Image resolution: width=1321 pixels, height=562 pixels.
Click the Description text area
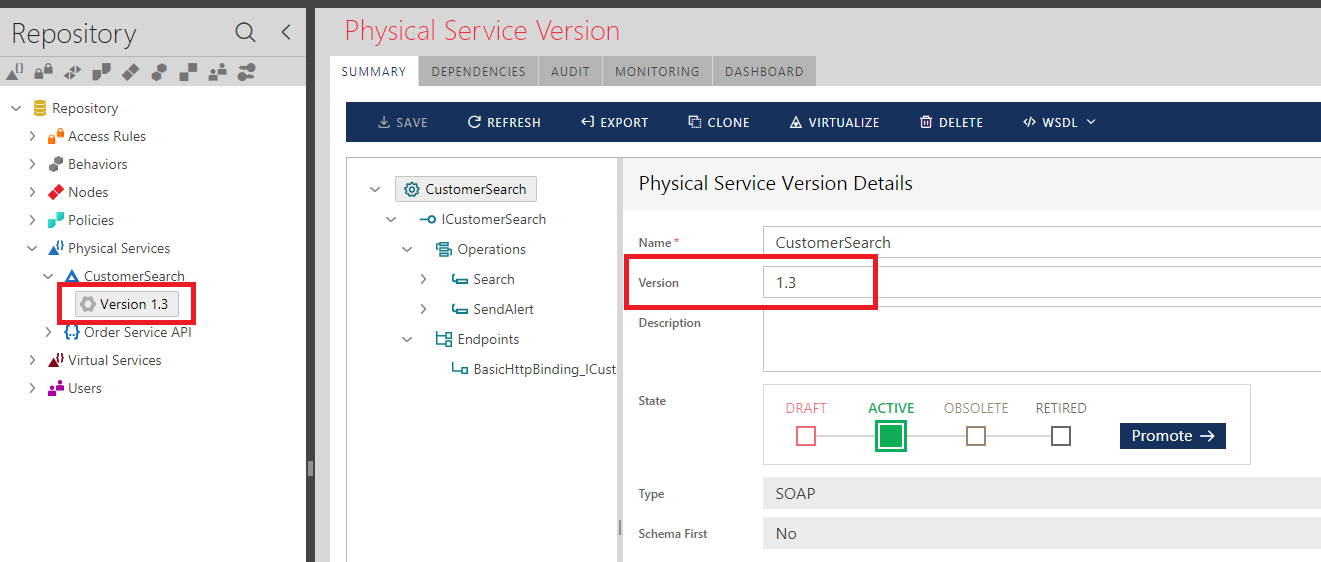(1042, 339)
